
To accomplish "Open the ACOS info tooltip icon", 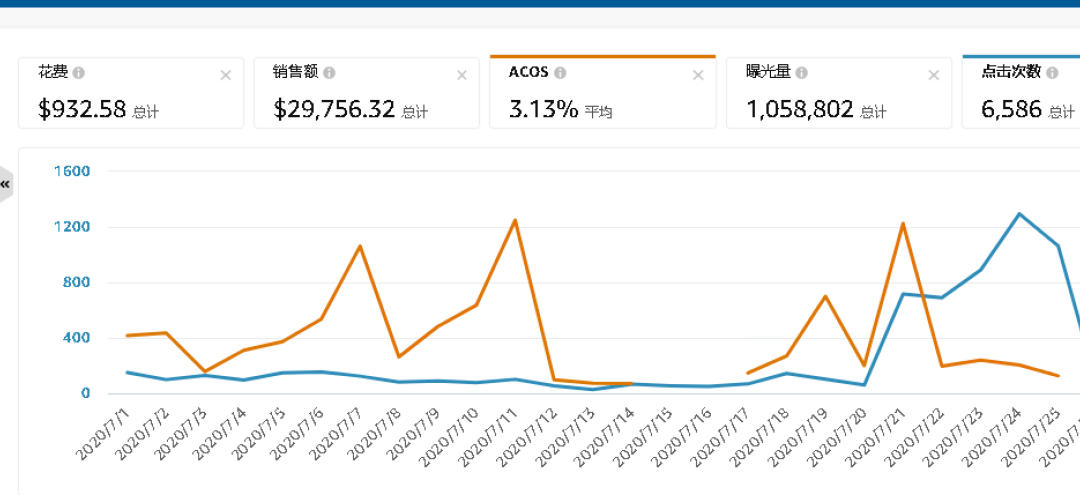I will (560, 73).
